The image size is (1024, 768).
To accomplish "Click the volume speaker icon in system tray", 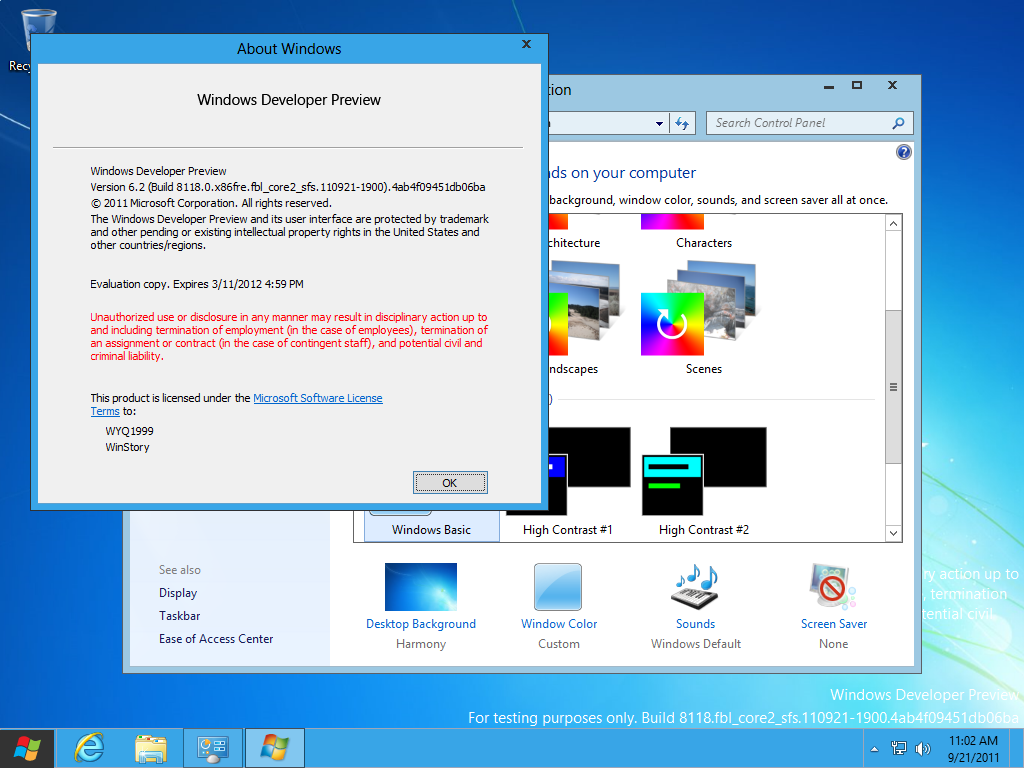I will (x=923, y=748).
